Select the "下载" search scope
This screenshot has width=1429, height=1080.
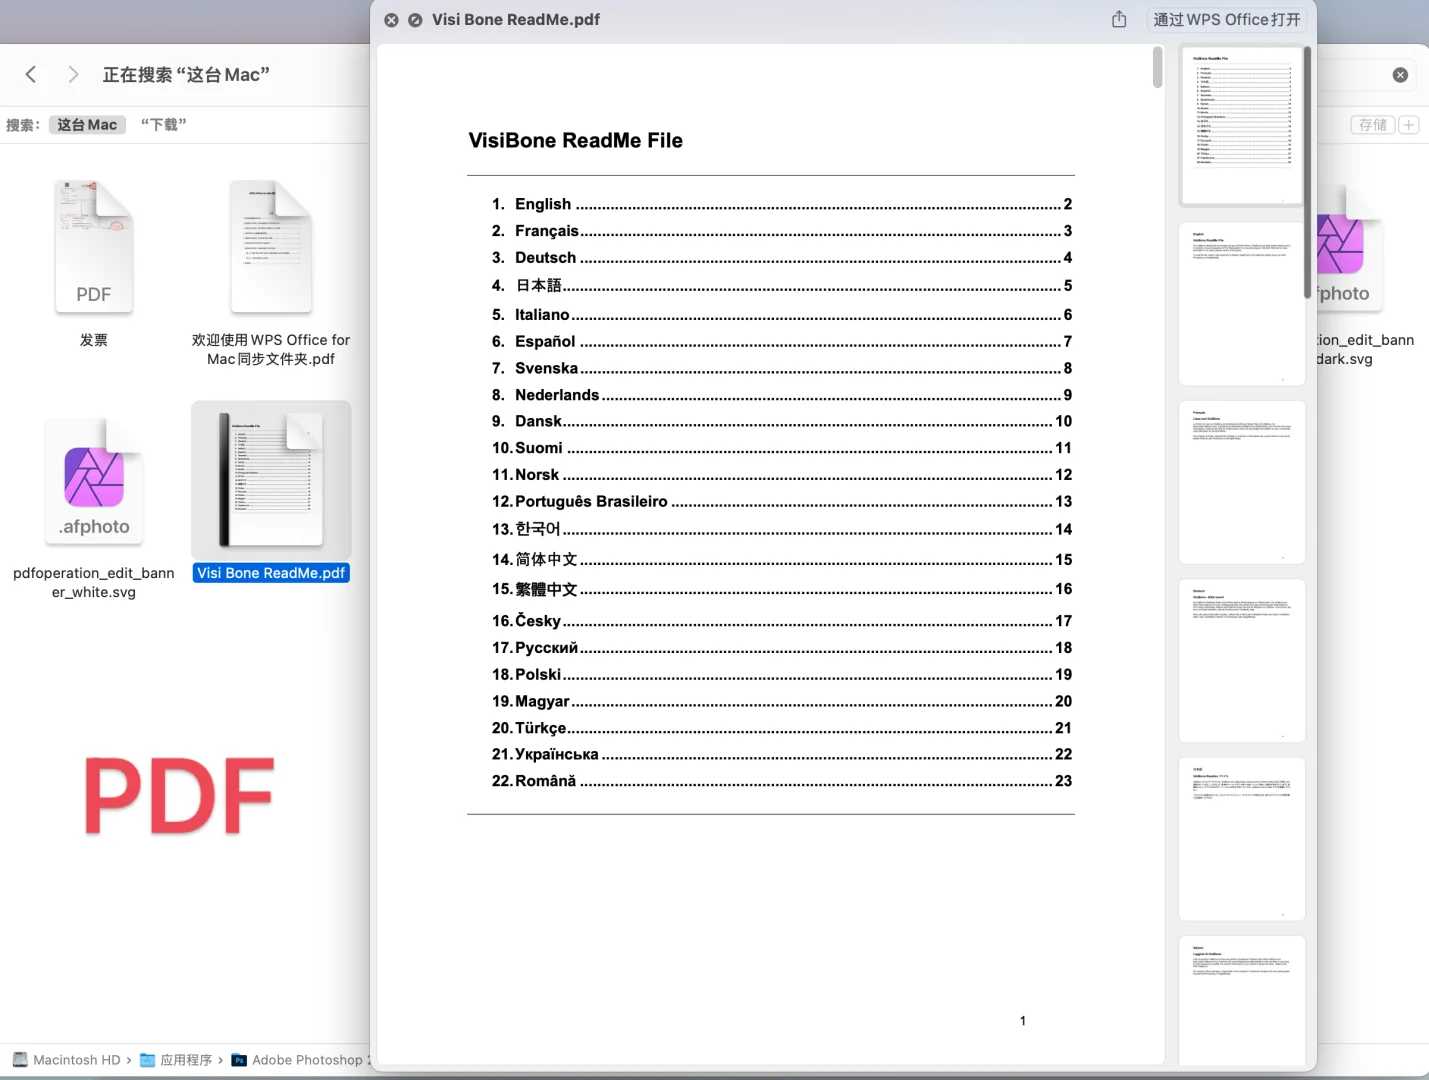click(163, 125)
